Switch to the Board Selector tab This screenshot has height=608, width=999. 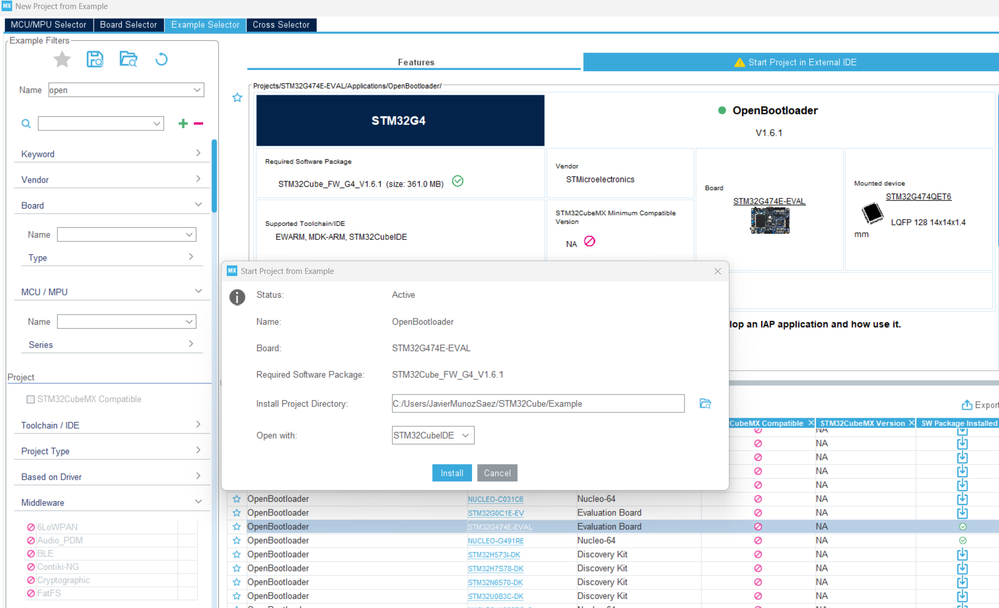(x=128, y=25)
